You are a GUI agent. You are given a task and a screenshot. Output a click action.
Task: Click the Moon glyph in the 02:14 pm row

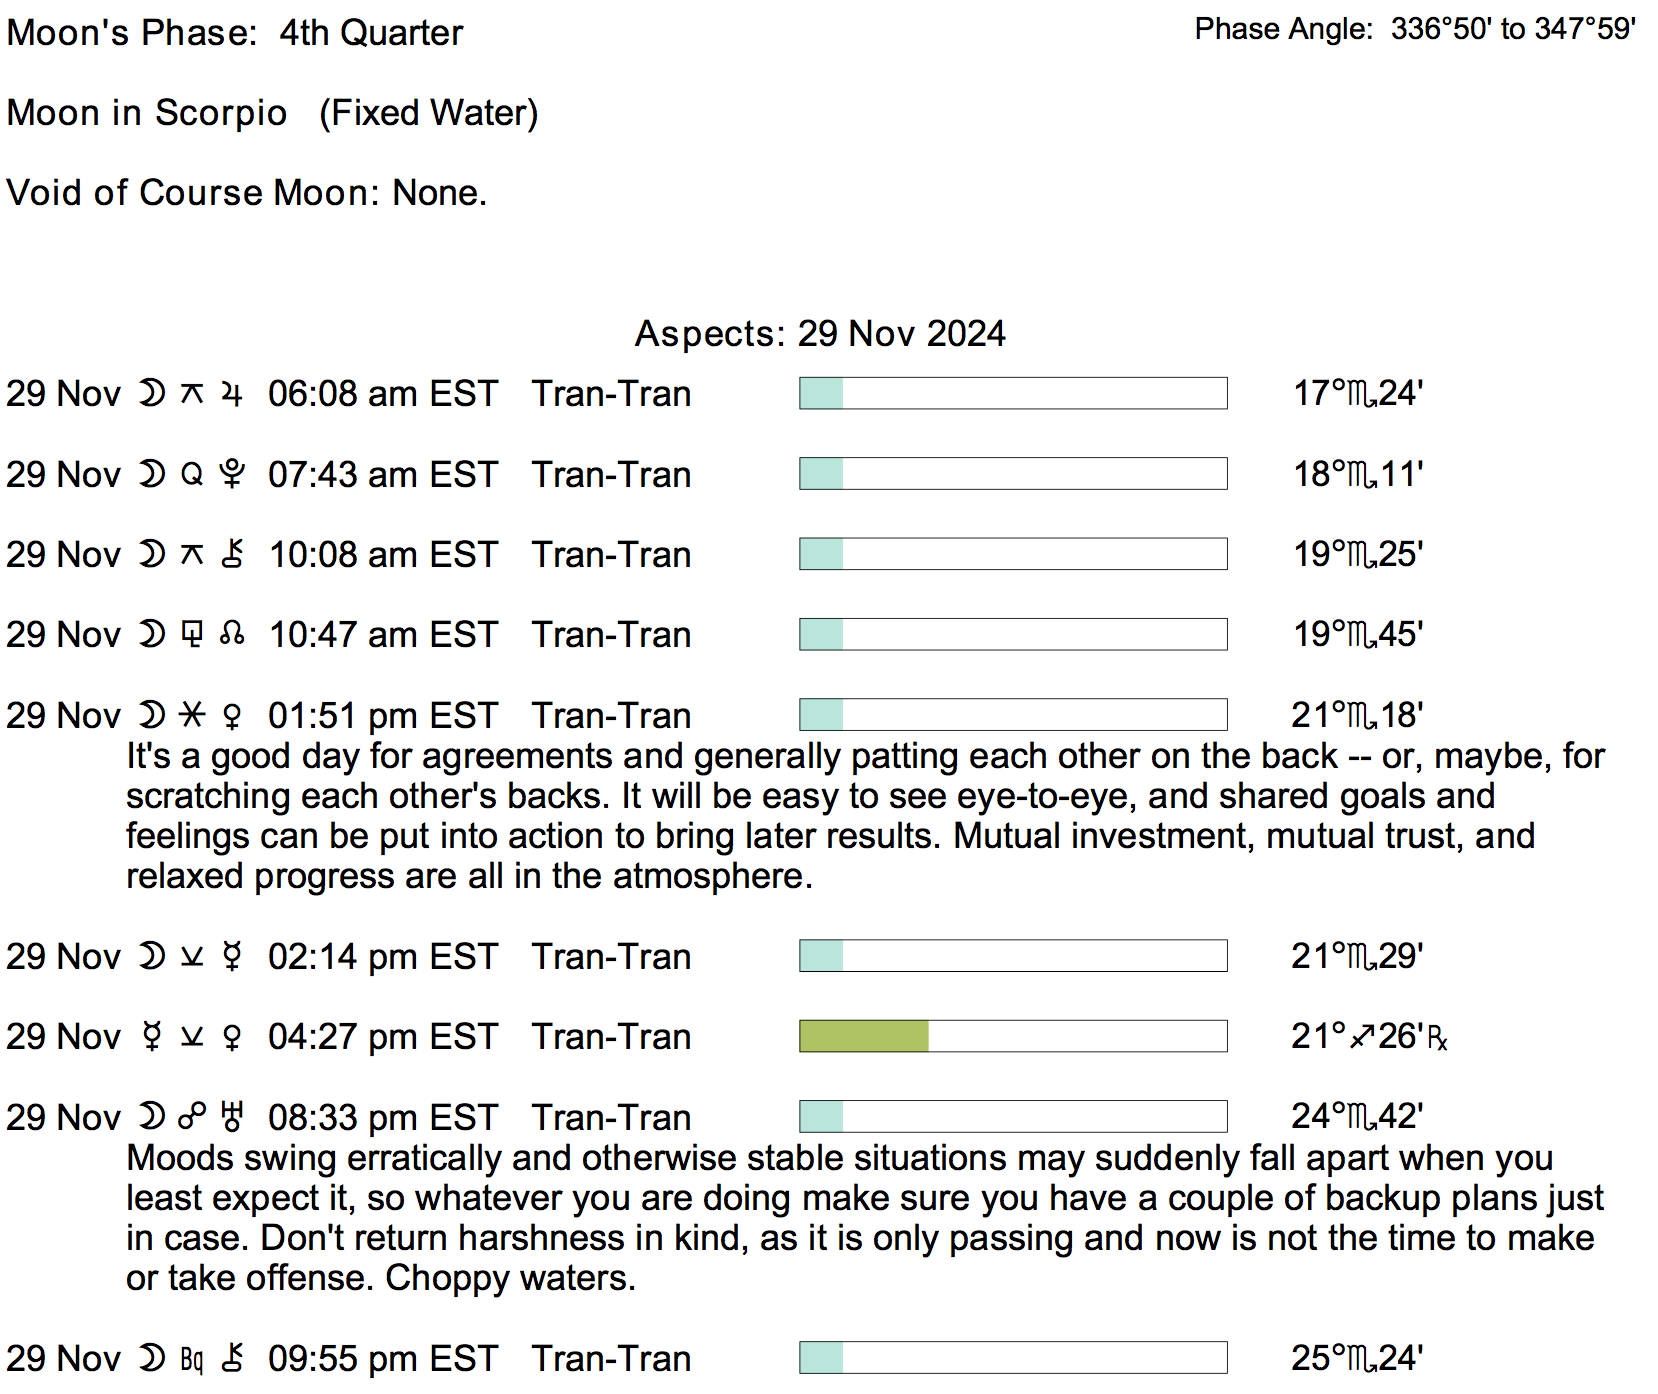(x=152, y=957)
